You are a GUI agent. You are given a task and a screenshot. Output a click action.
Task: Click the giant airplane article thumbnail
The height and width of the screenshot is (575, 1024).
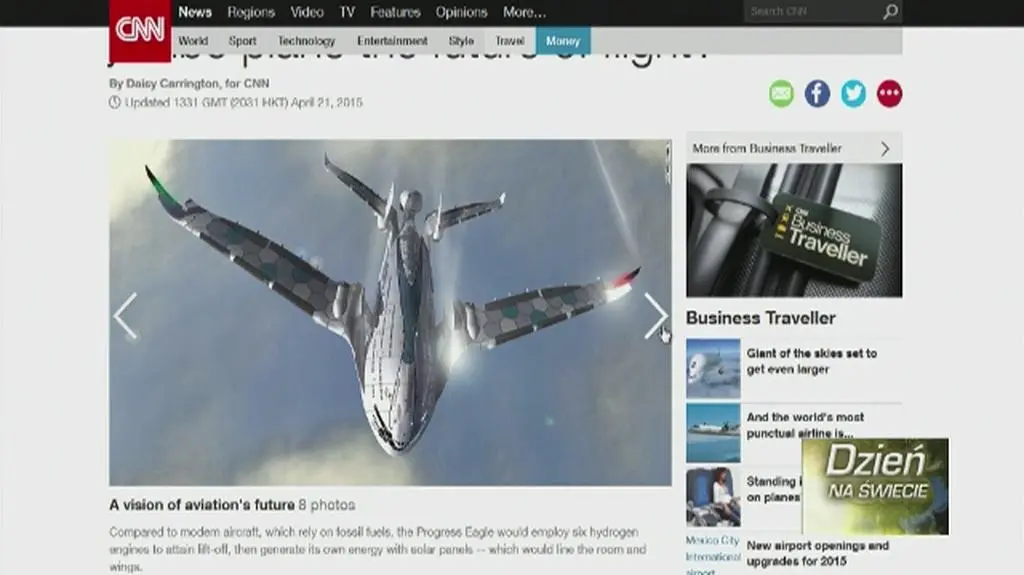click(x=713, y=368)
